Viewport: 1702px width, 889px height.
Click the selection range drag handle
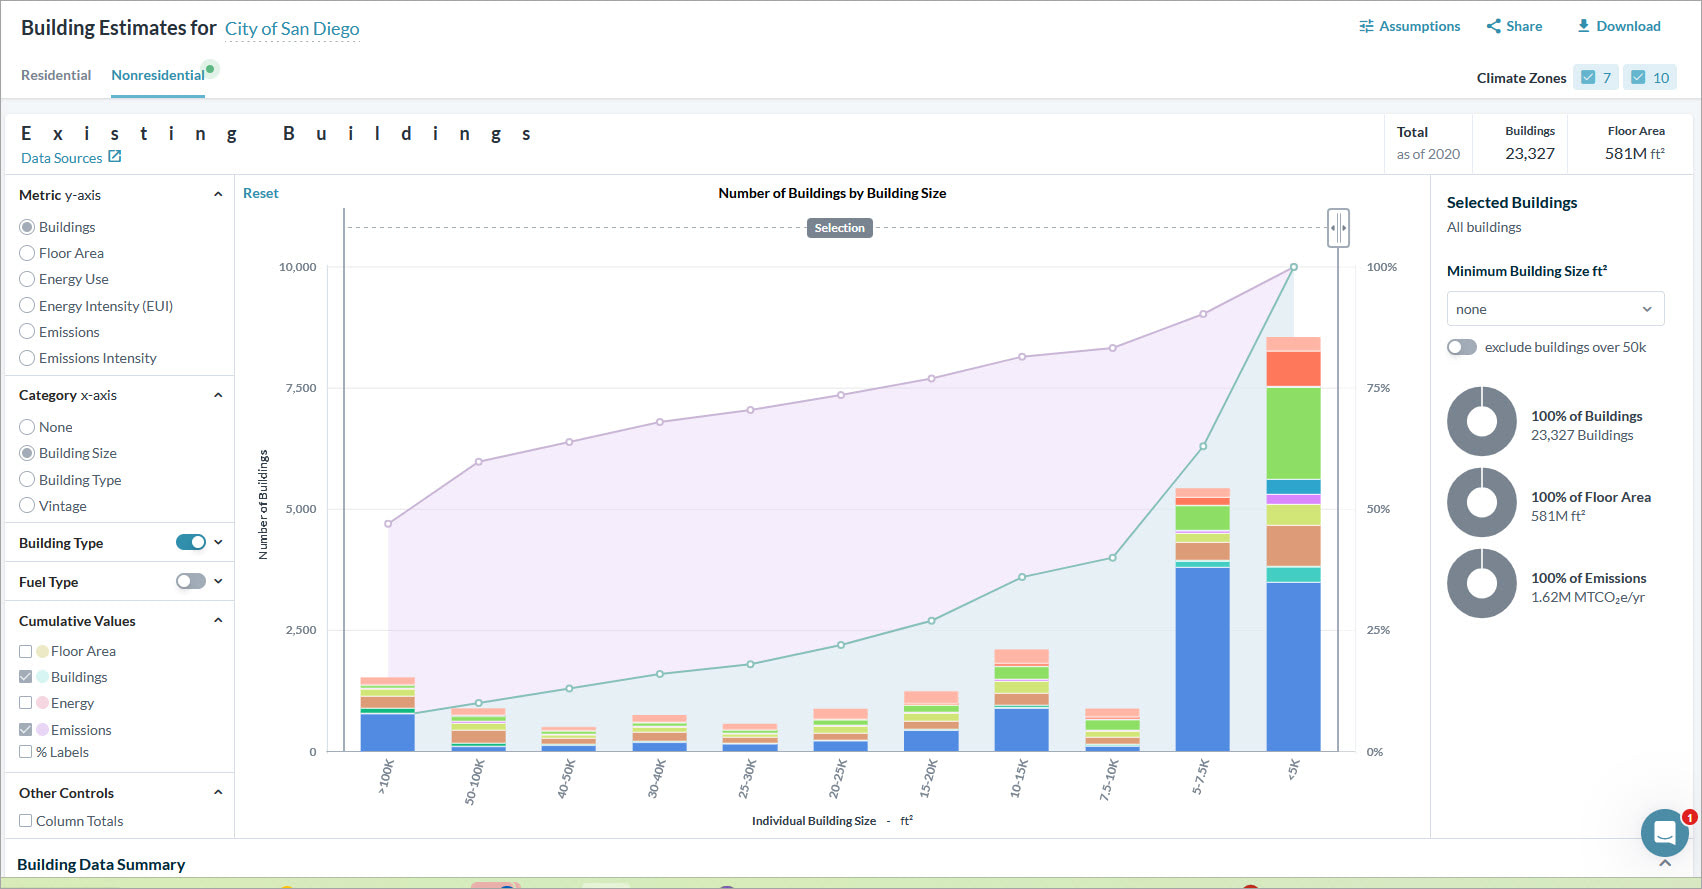(1338, 228)
